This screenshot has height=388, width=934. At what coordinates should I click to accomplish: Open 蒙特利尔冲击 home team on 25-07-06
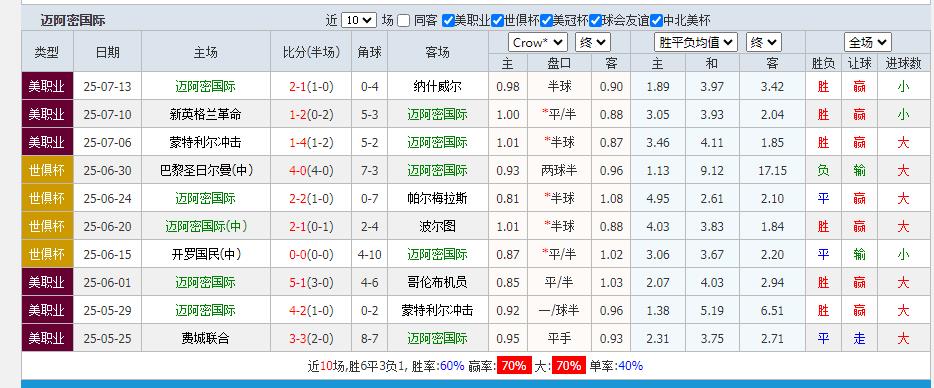coord(205,142)
